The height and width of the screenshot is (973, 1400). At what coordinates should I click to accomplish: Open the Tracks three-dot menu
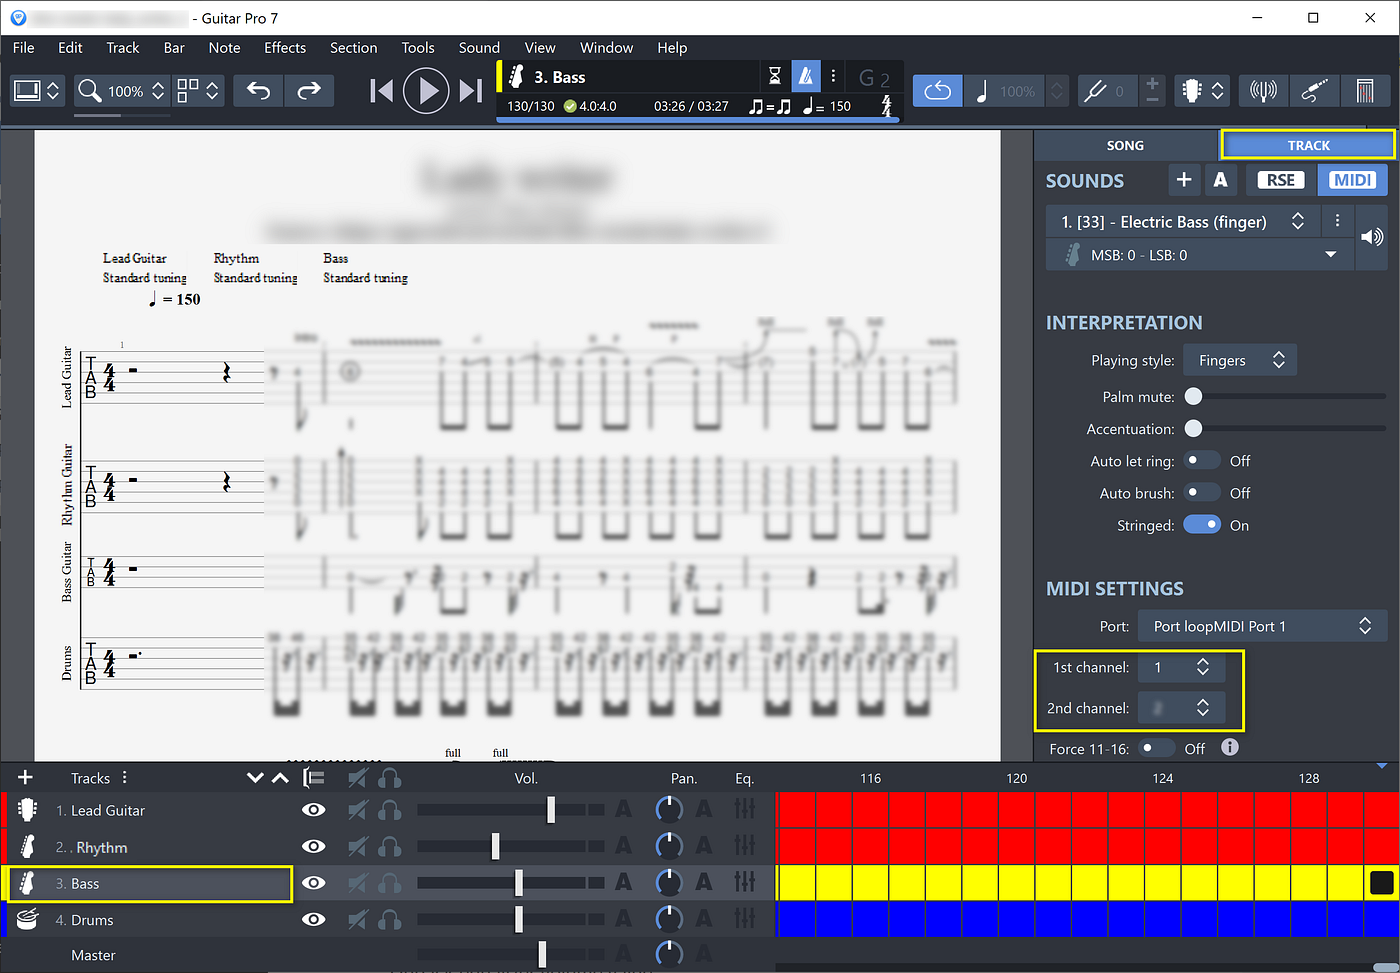[124, 777]
